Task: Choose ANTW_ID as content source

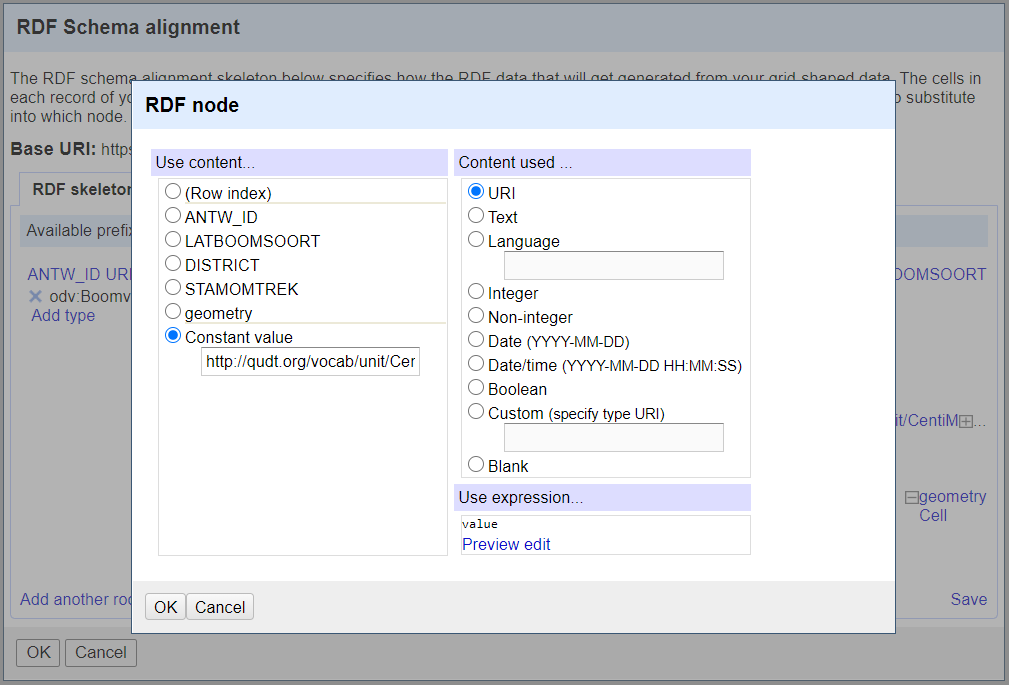Action: click(174, 216)
